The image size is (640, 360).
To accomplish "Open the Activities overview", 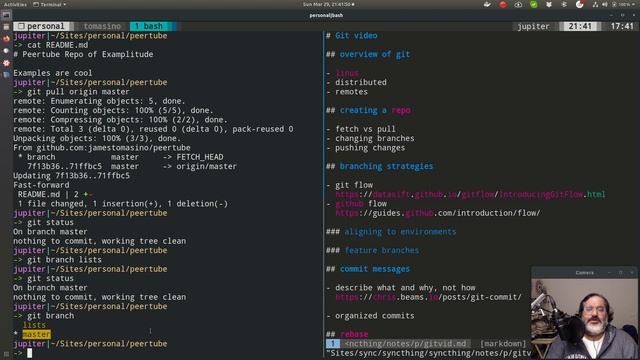I will (15, 4).
